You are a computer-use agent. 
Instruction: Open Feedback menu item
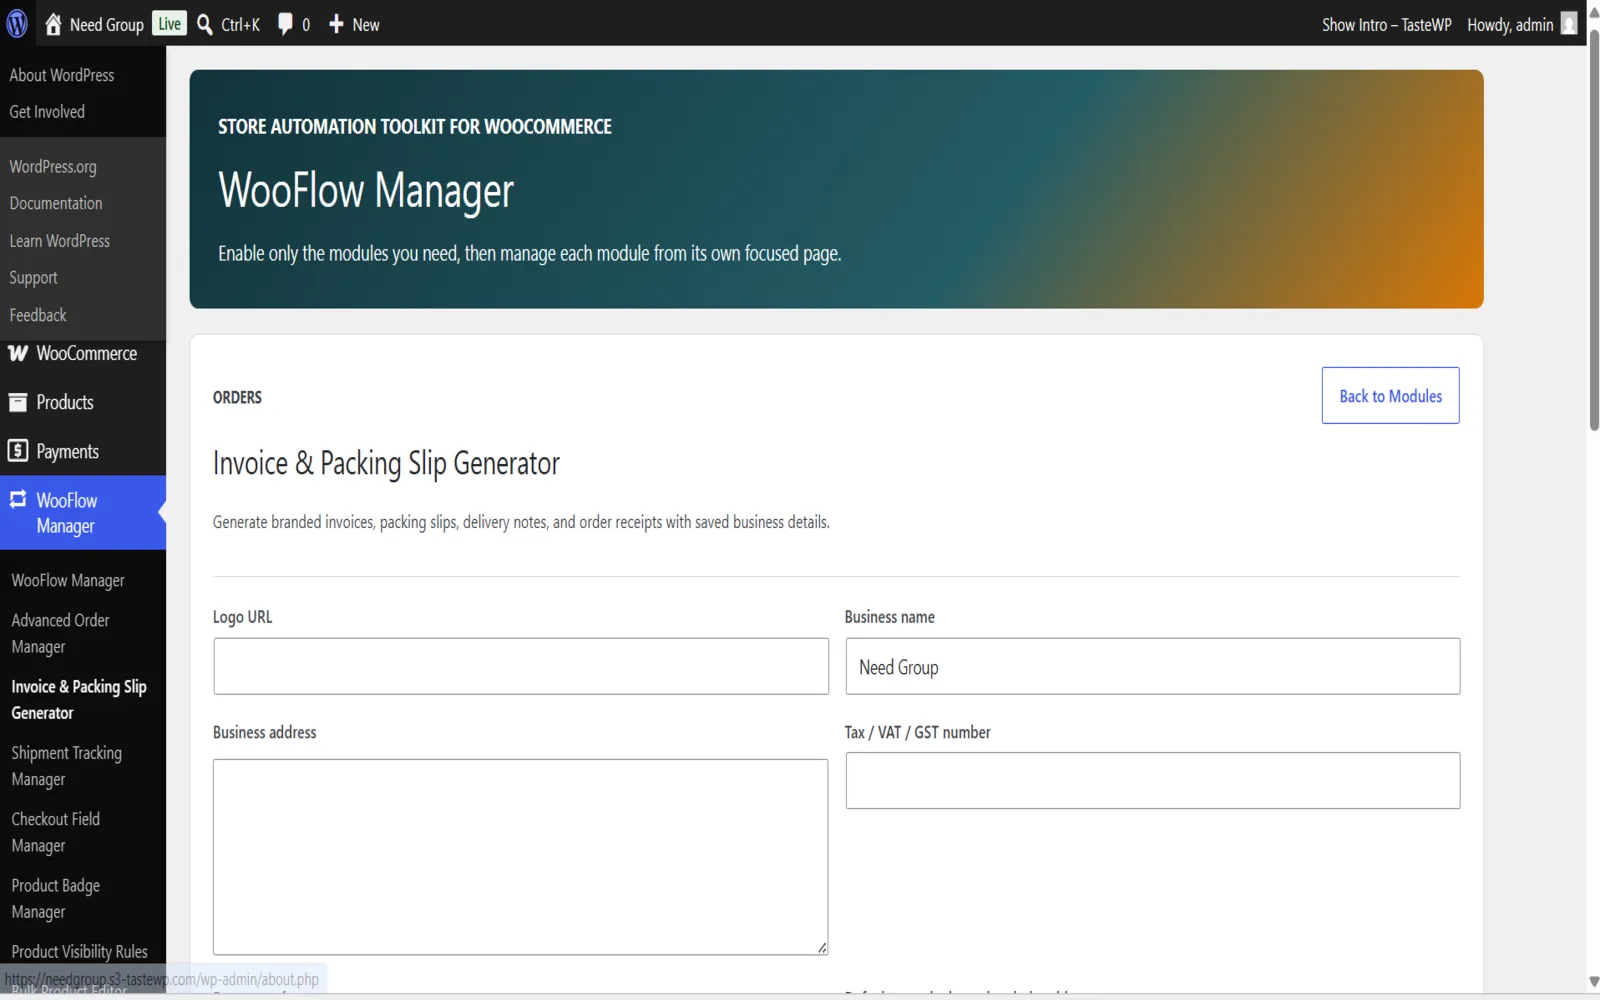pyautogui.click(x=38, y=315)
